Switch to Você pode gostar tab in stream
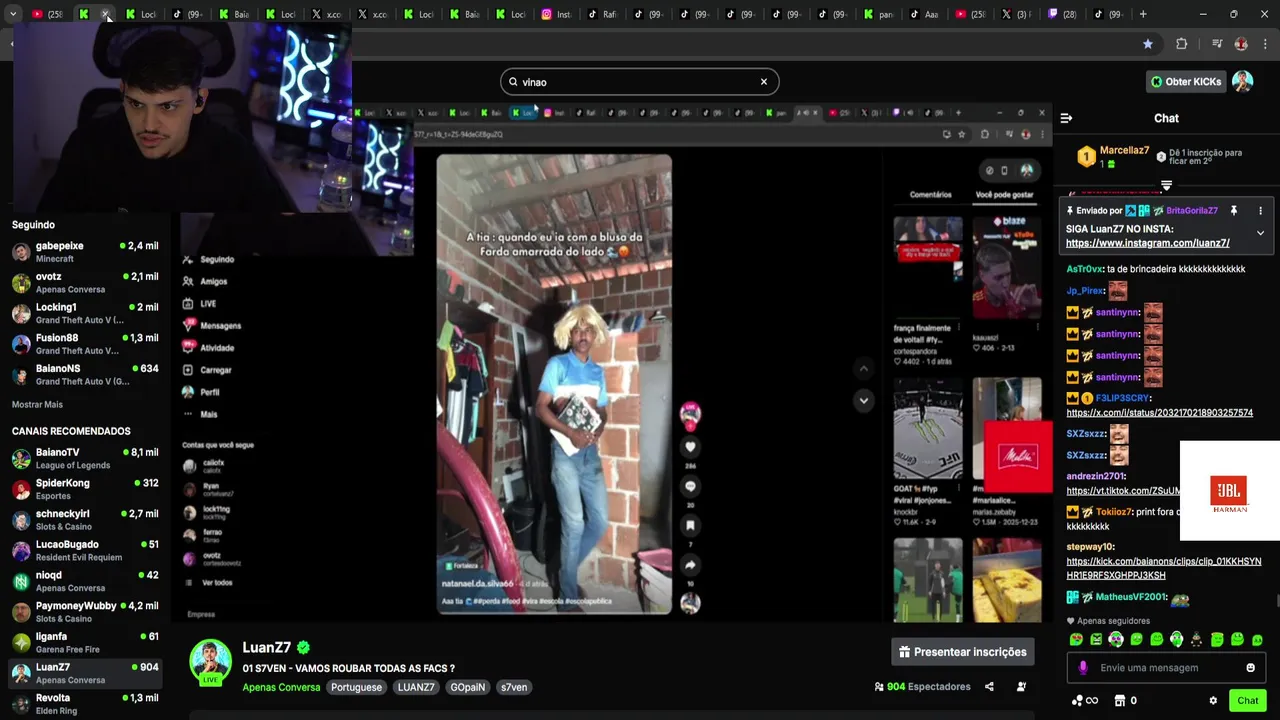The width and height of the screenshot is (1280, 720). 1004,195
